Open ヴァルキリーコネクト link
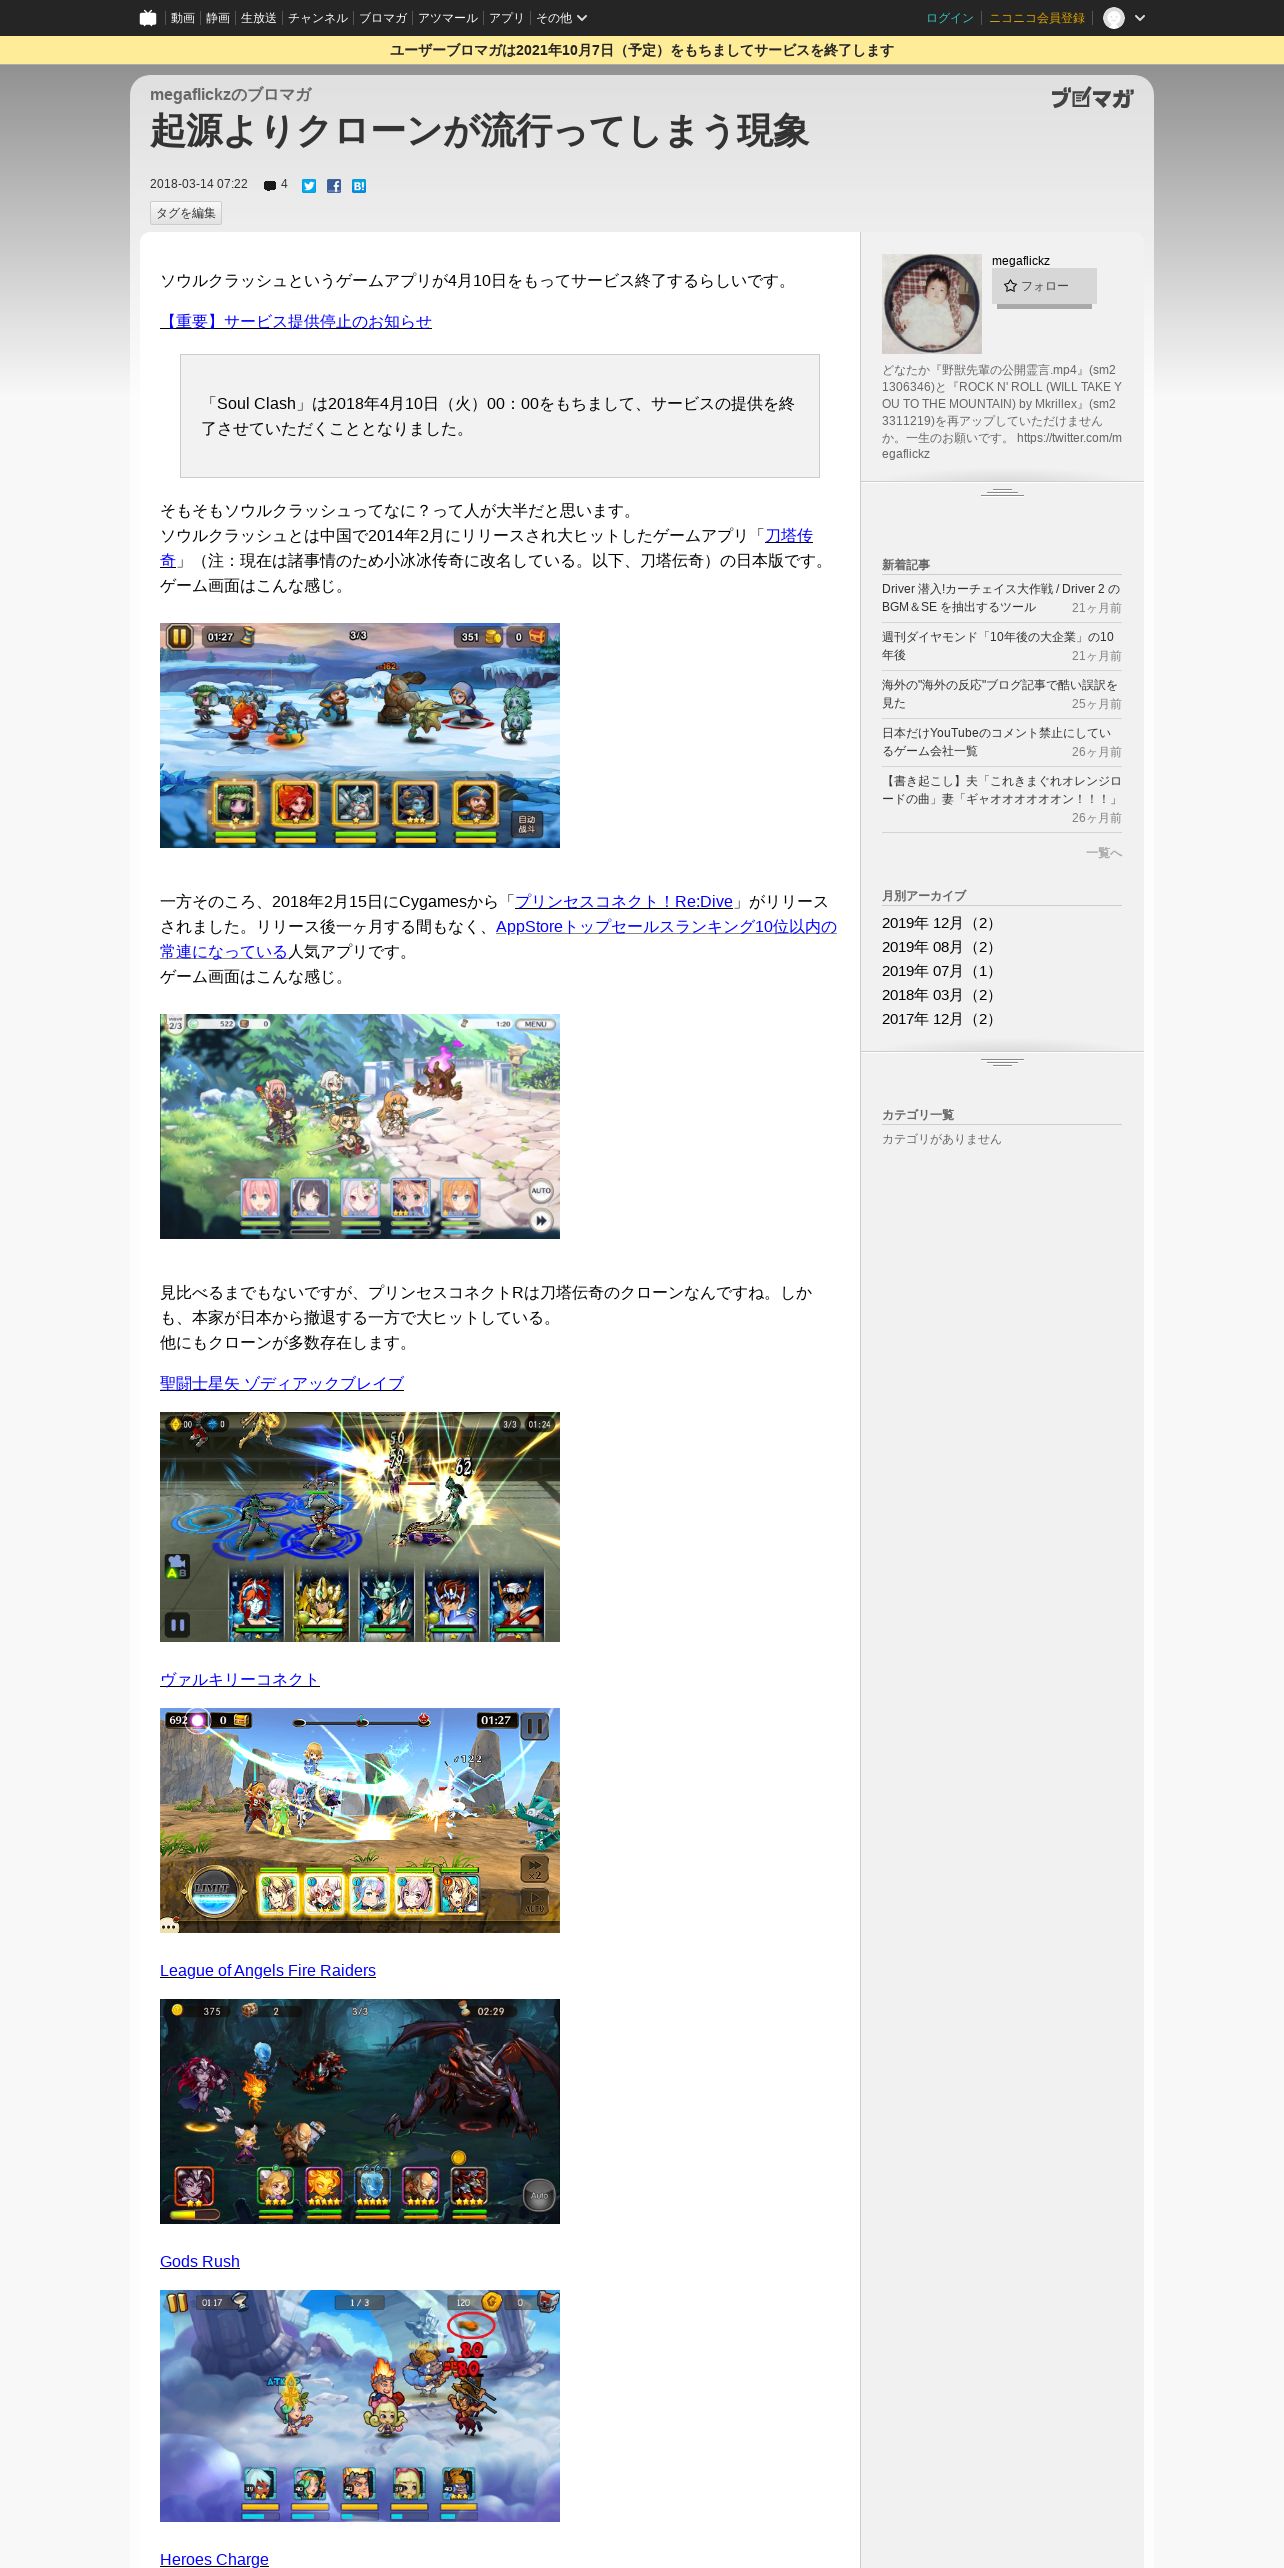The width and height of the screenshot is (1284, 2568). [240, 1679]
